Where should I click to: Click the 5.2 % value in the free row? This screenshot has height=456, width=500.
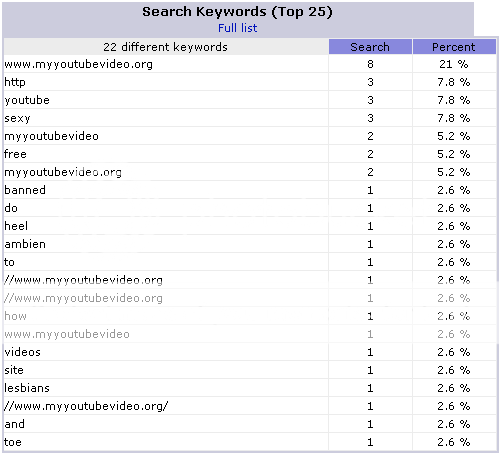(x=454, y=154)
